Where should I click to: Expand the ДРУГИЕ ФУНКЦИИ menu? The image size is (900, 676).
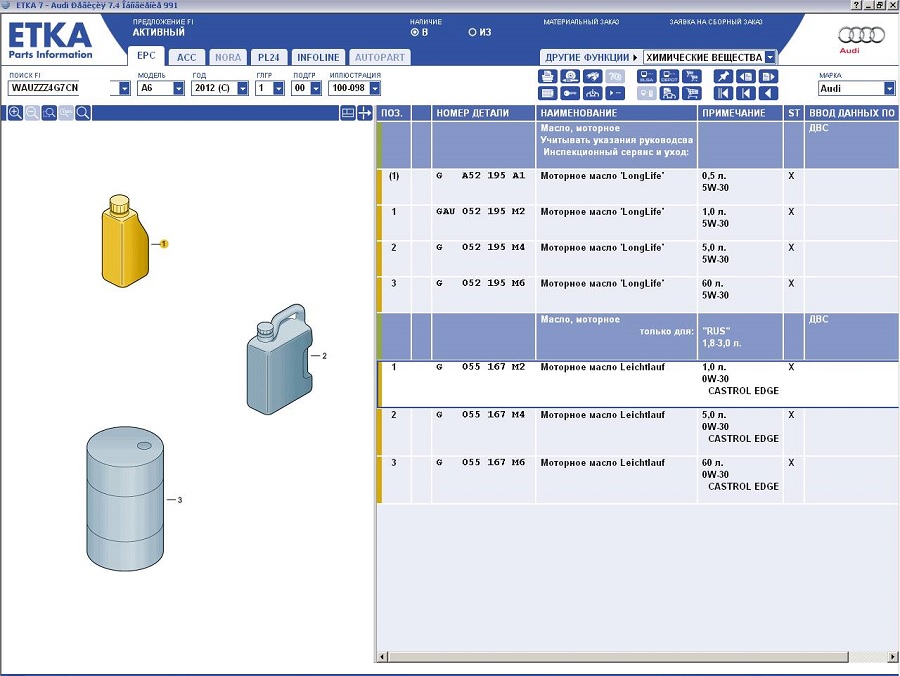click(x=591, y=57)
